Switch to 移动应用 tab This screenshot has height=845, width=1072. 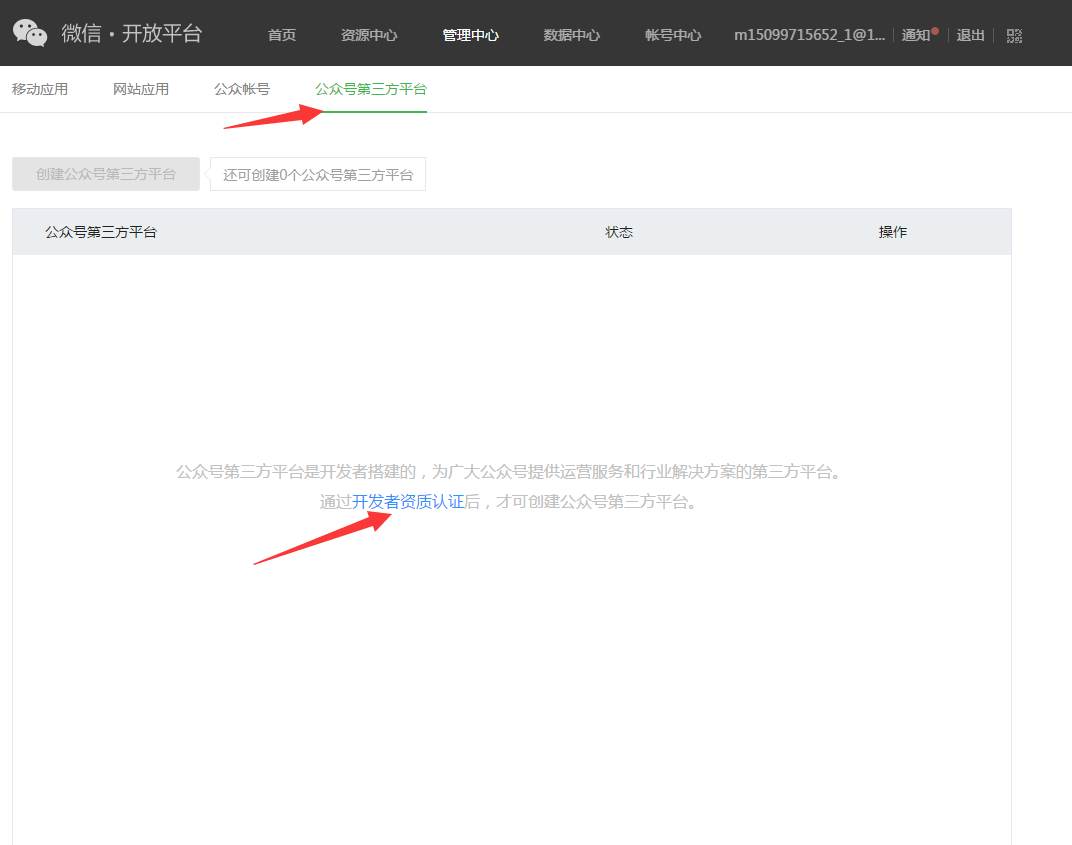(x=40, y=89)
